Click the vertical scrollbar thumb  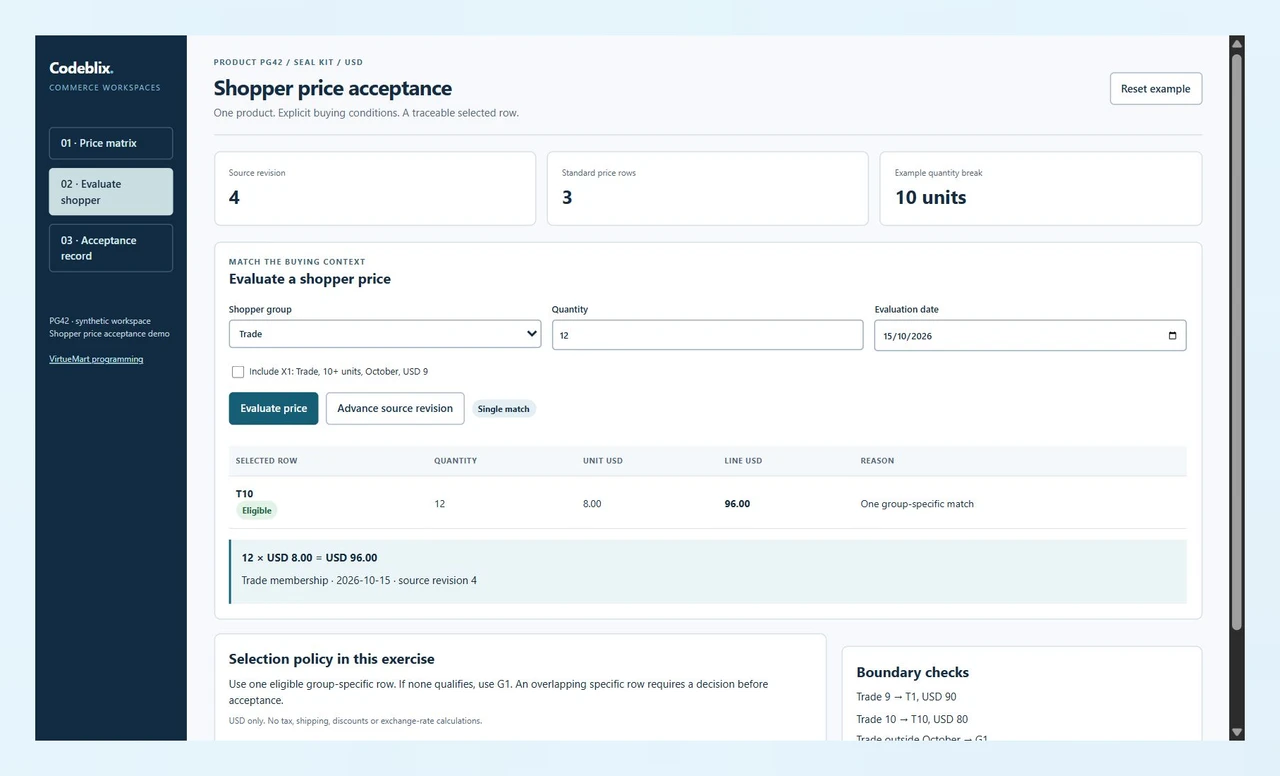tap(1237, 342)
